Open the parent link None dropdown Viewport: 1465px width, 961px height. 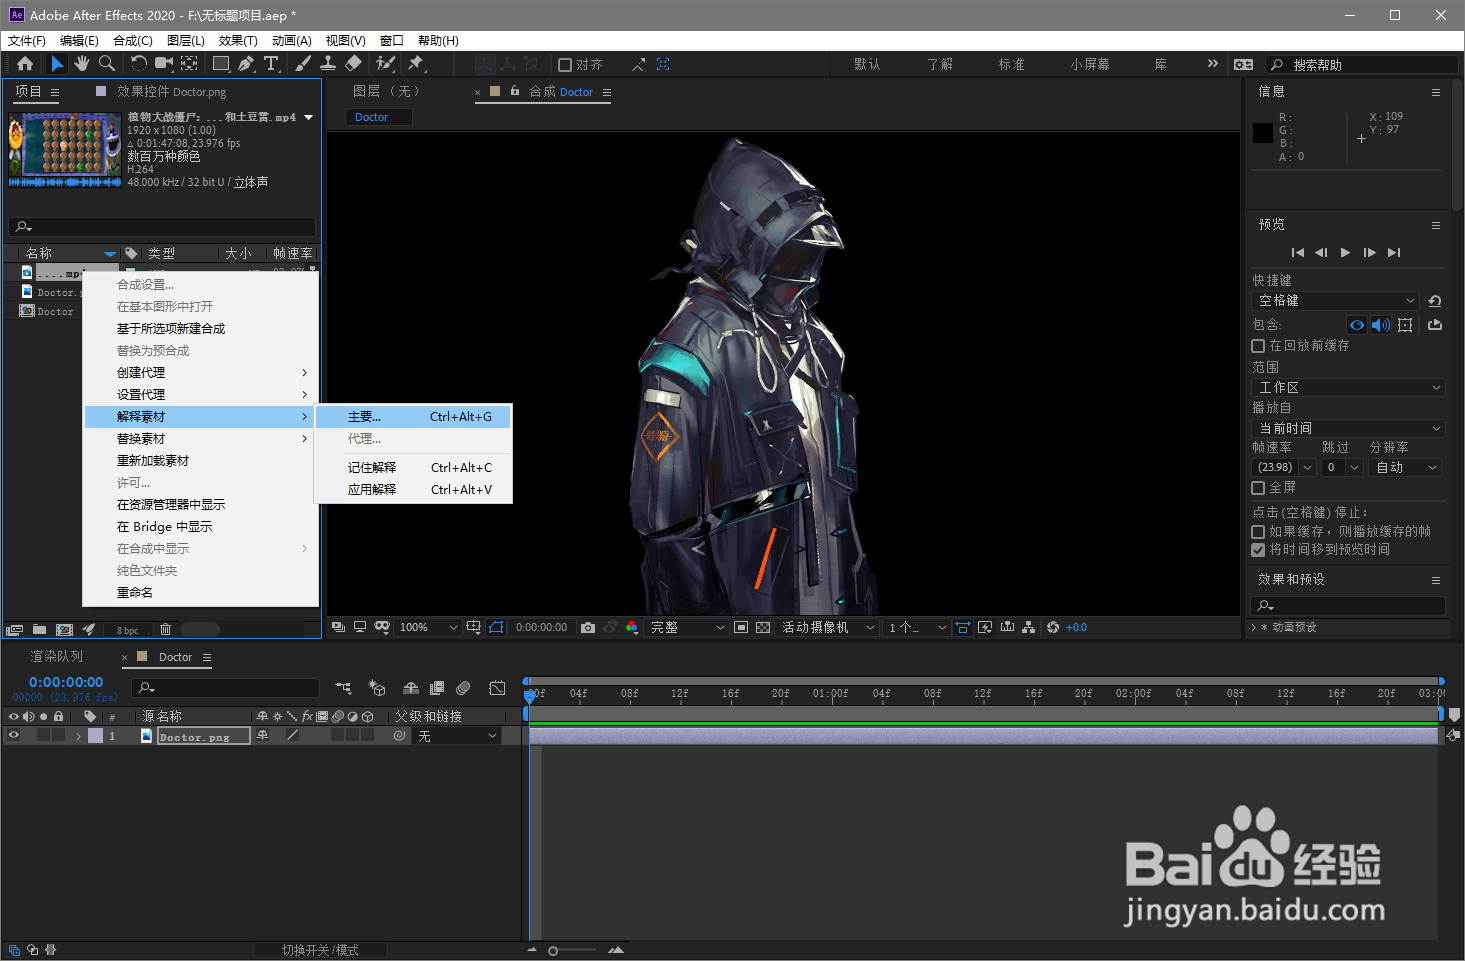[456, 736]
